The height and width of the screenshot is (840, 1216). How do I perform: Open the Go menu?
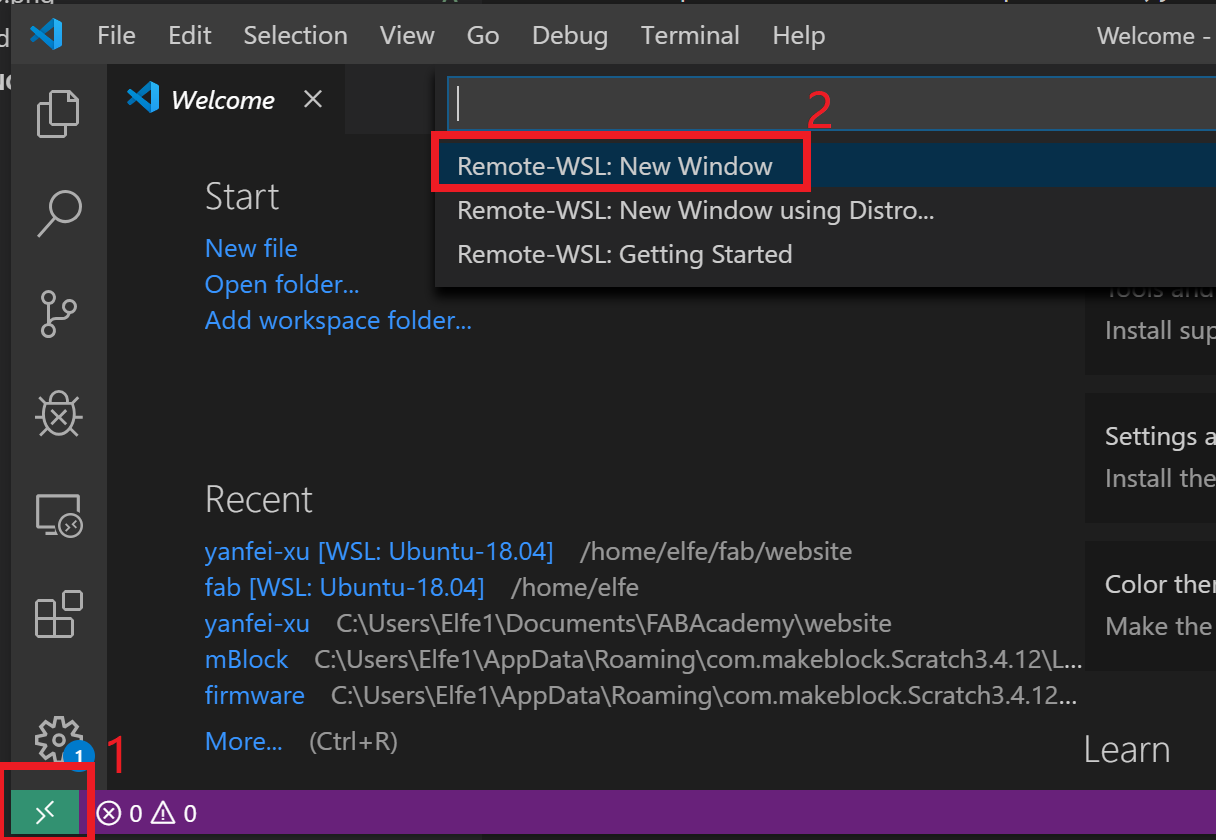483,36
